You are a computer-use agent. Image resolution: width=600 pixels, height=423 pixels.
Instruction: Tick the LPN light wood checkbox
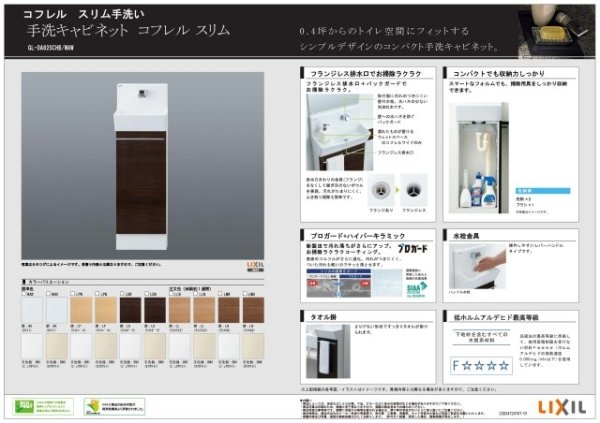[x=97, y=294]
